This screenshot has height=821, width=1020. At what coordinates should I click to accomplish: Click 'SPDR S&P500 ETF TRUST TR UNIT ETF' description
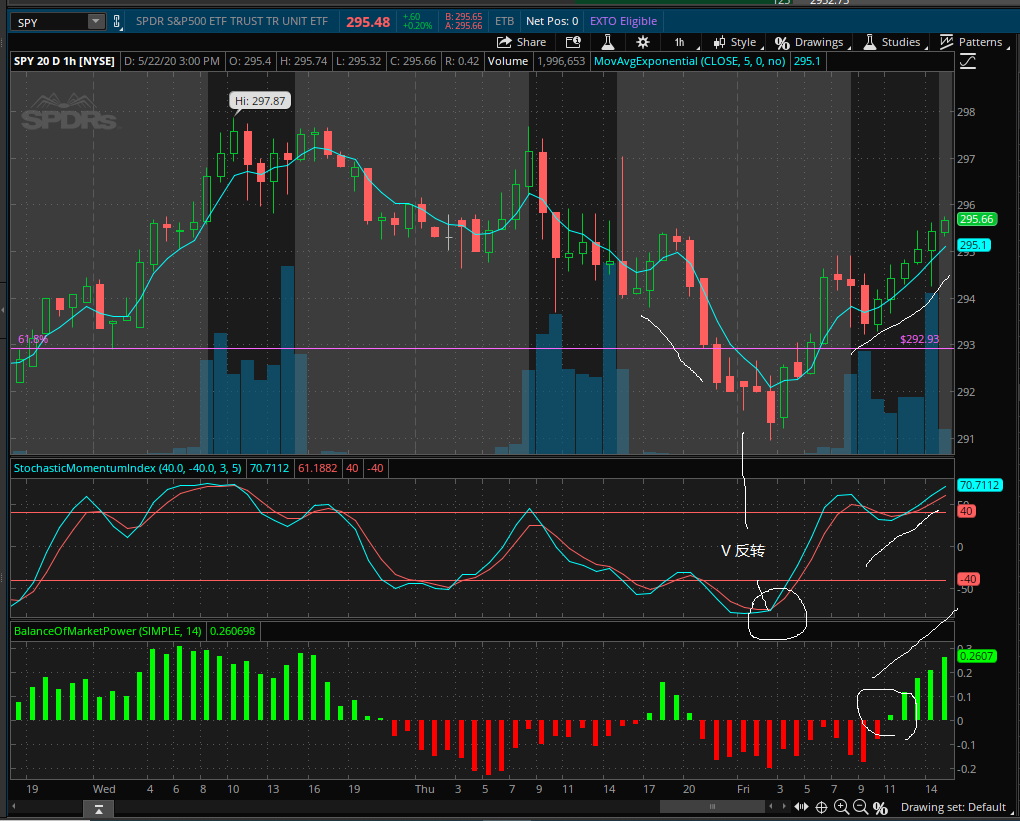(x=232, y=21)
